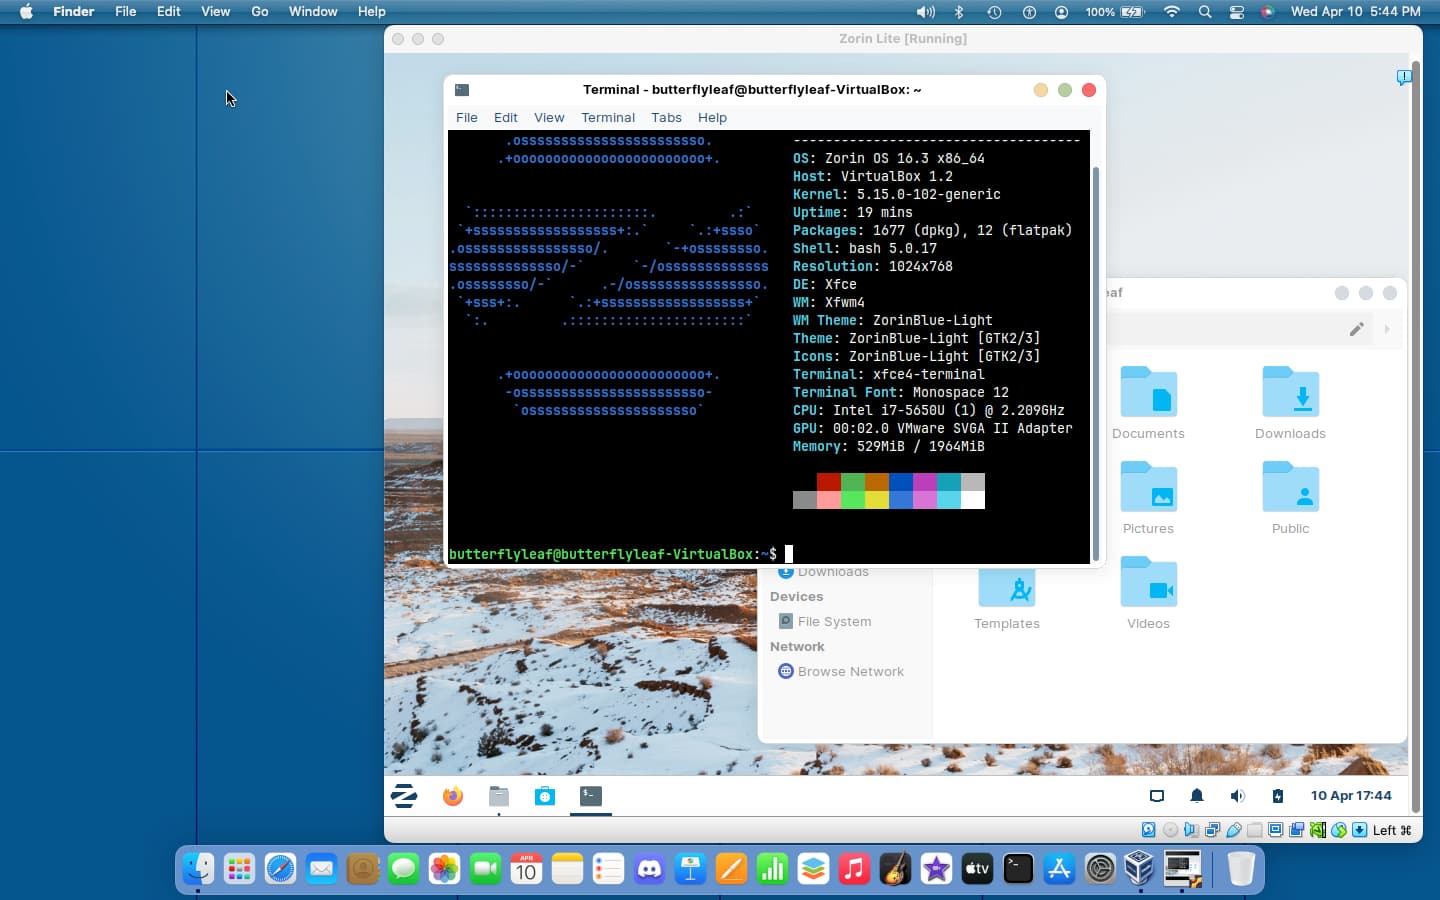Open the Zorin start menu
The height and width of the screenshot is (900, 1440).
tap(404, 796)
